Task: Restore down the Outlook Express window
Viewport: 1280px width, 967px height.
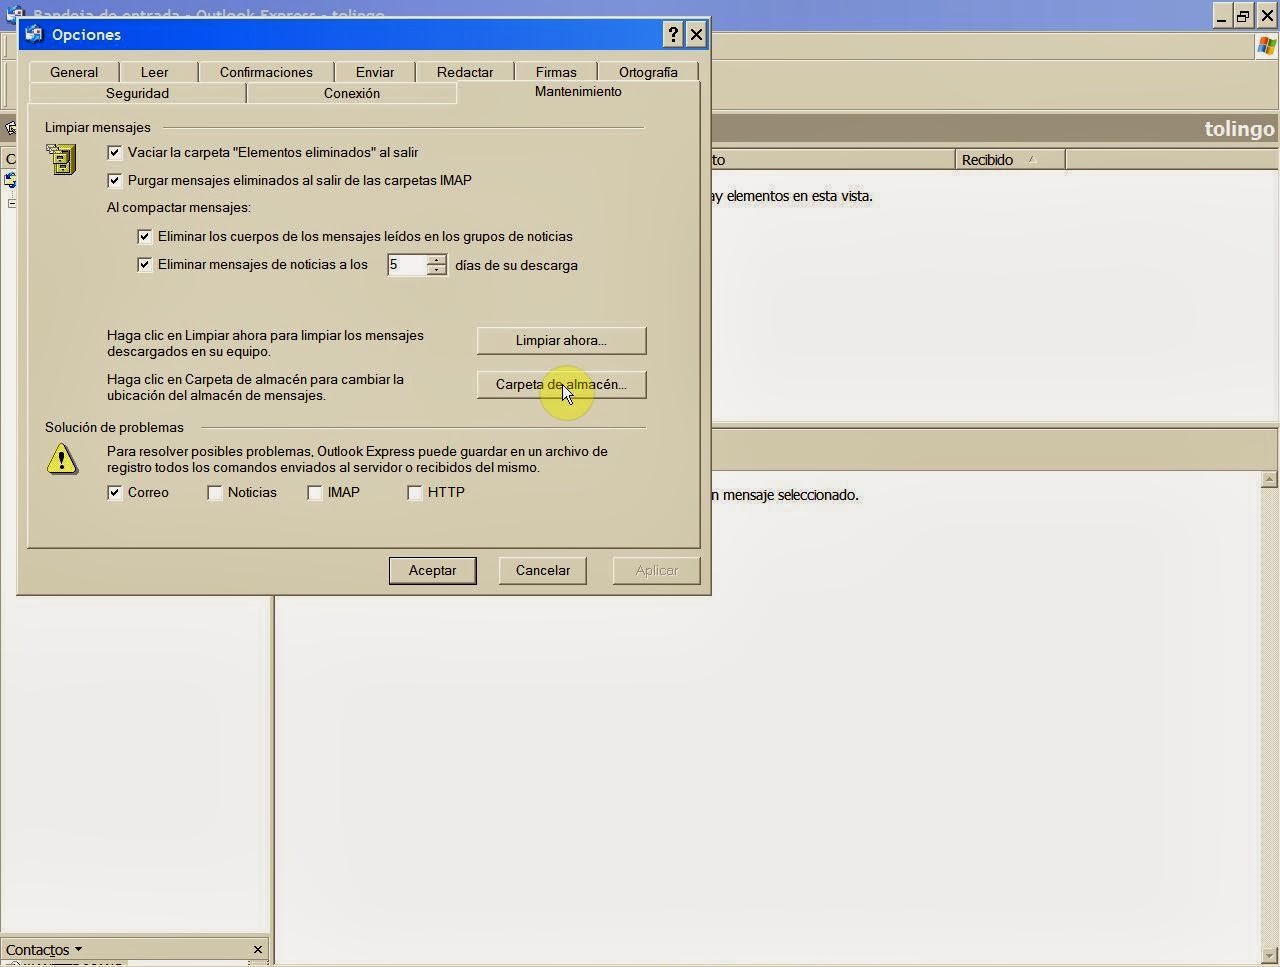Action: click(x=1244, y=15)
